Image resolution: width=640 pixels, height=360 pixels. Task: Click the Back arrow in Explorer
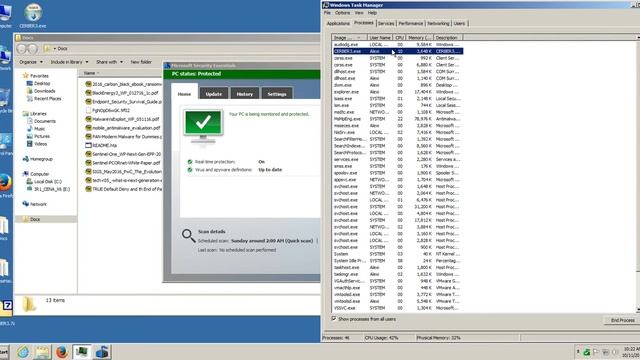point(22,49)
